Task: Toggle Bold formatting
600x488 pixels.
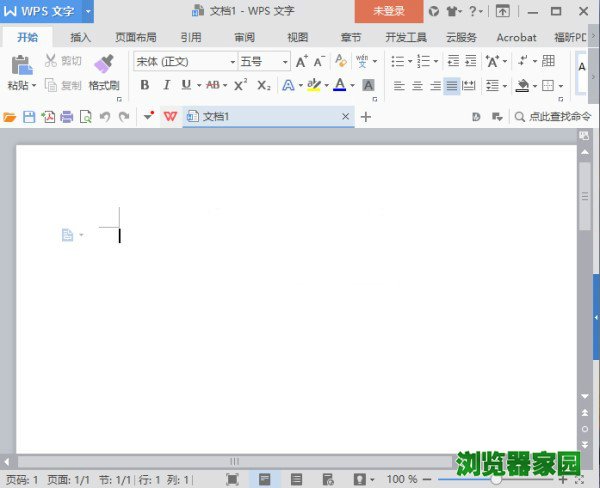Action: point(144,86)
